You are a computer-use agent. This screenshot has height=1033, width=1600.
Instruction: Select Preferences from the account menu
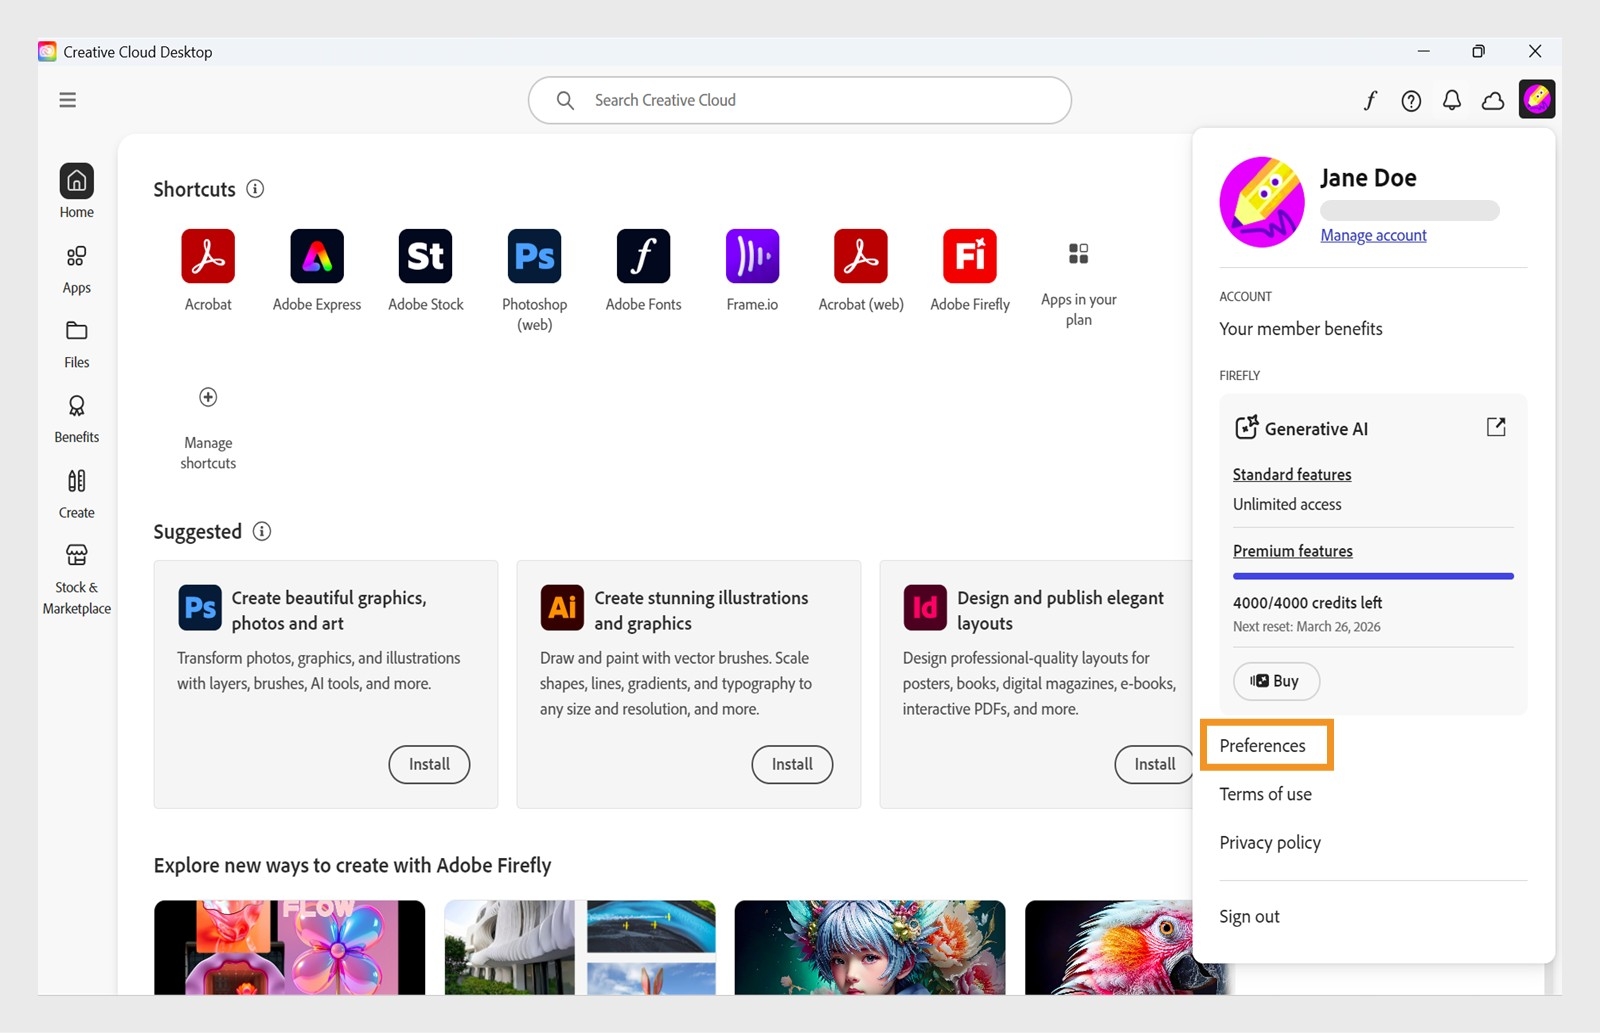coord(1263,745)
